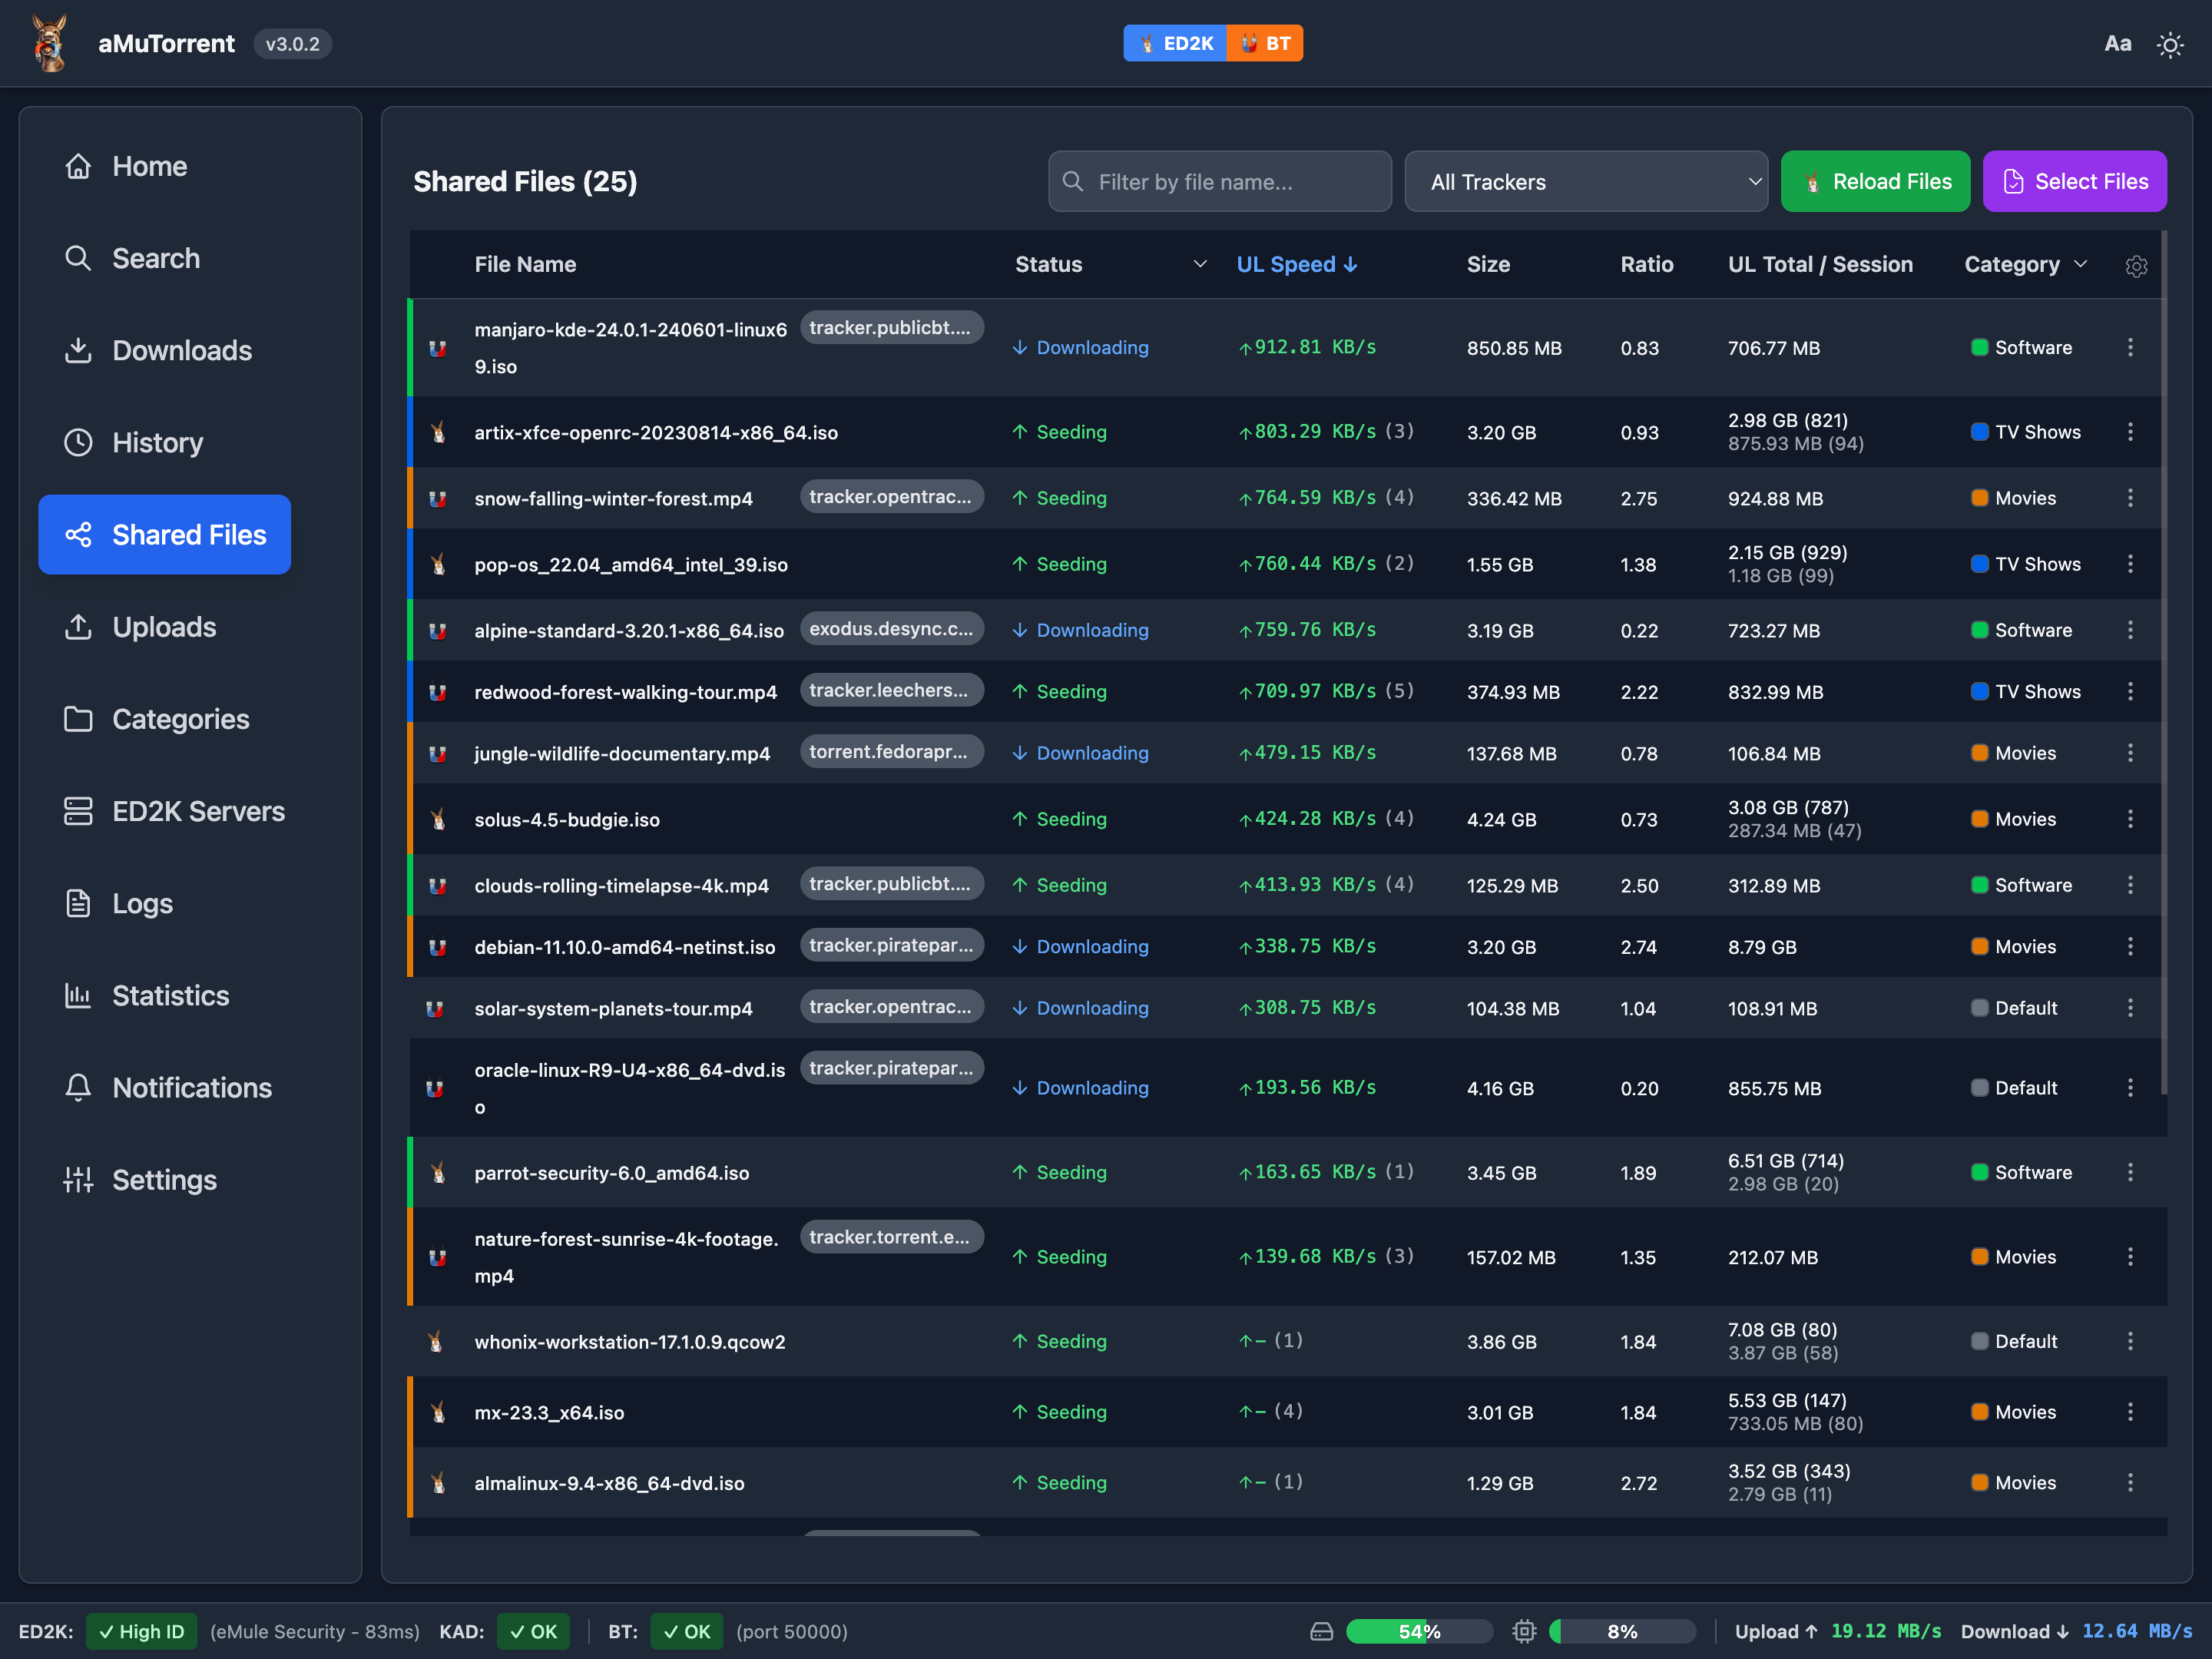Click the Aa font size icon

[2117, 44]
